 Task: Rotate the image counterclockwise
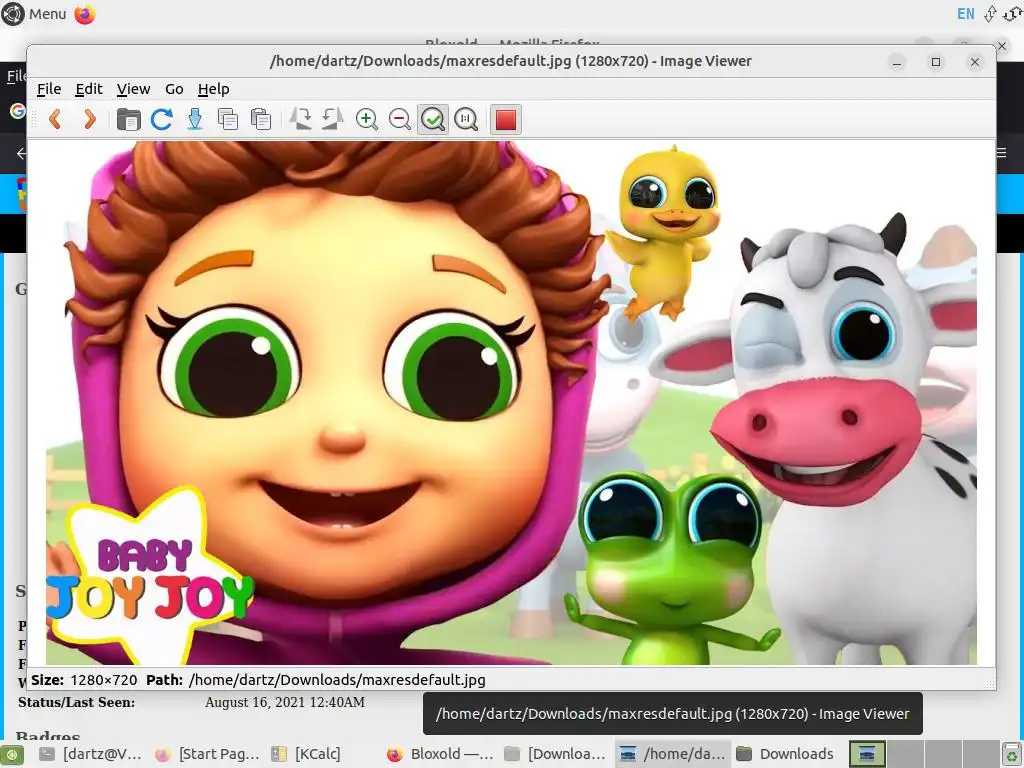(333, 120)
